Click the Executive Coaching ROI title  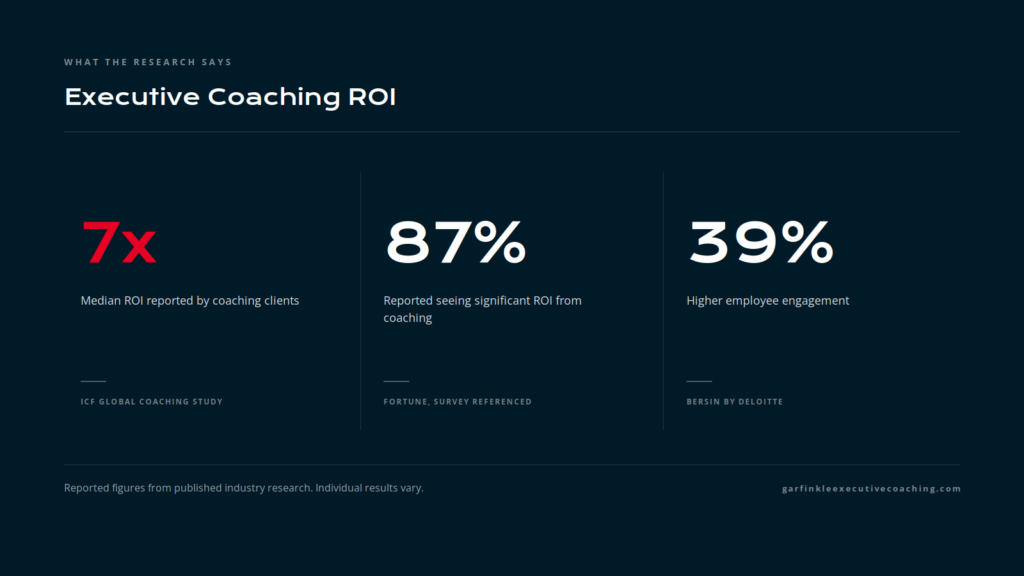coord(230,97)
